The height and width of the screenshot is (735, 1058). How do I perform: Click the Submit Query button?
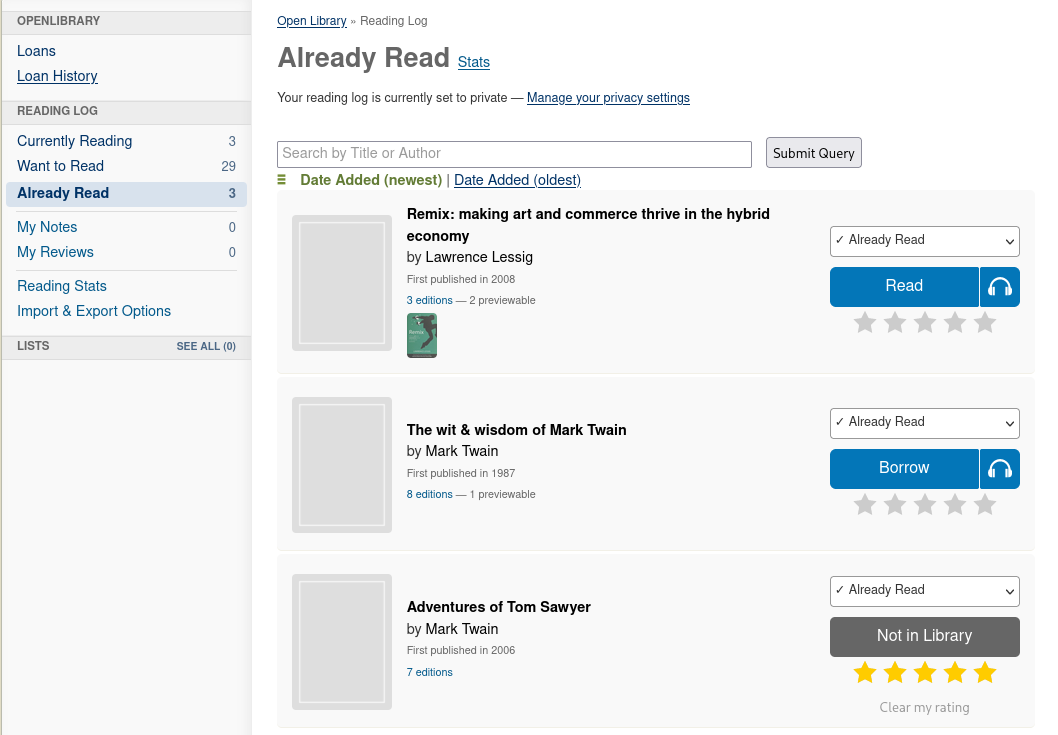814,153
